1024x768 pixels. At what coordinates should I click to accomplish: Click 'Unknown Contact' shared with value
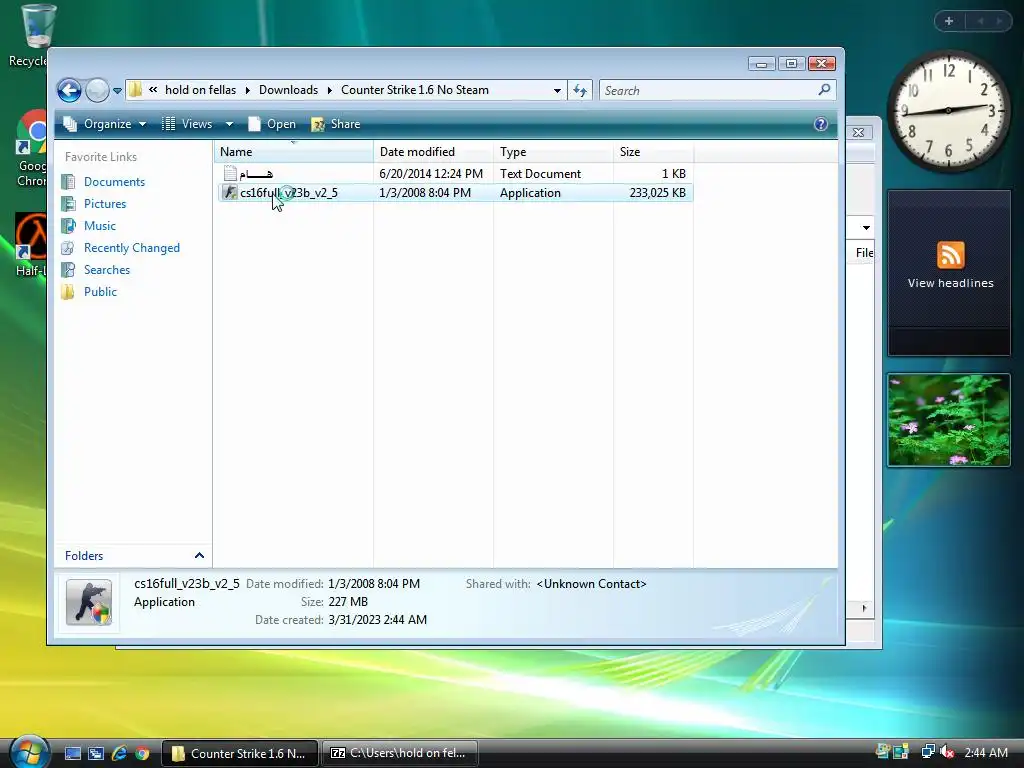tap(591, 584)
